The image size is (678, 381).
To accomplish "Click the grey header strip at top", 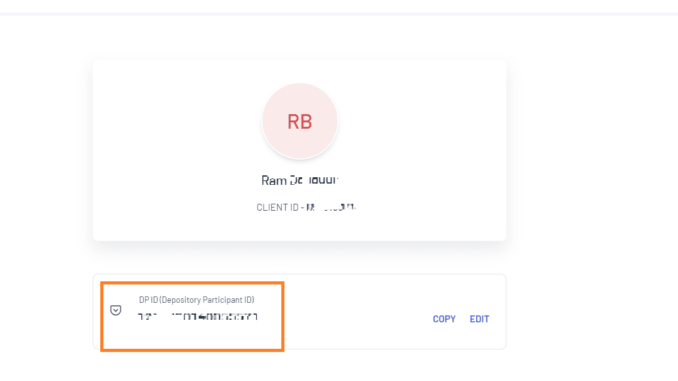I will coord(339,14).
